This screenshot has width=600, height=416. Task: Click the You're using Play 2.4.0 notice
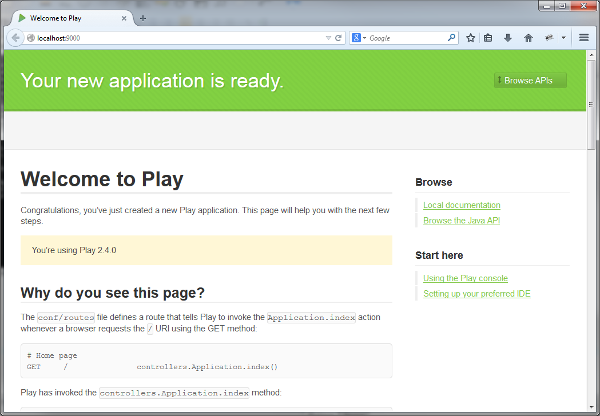click(x=206, y=250)
